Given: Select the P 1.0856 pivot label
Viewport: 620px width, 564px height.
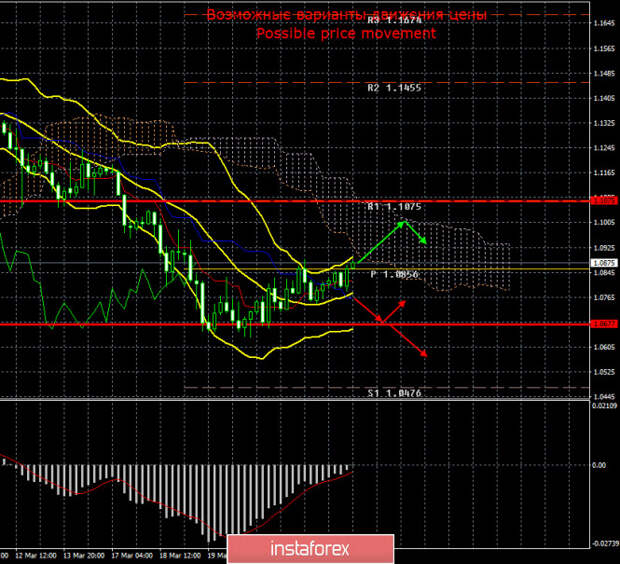Looking at the screenshot, I should pyautogui.click(x=392, y=274).
